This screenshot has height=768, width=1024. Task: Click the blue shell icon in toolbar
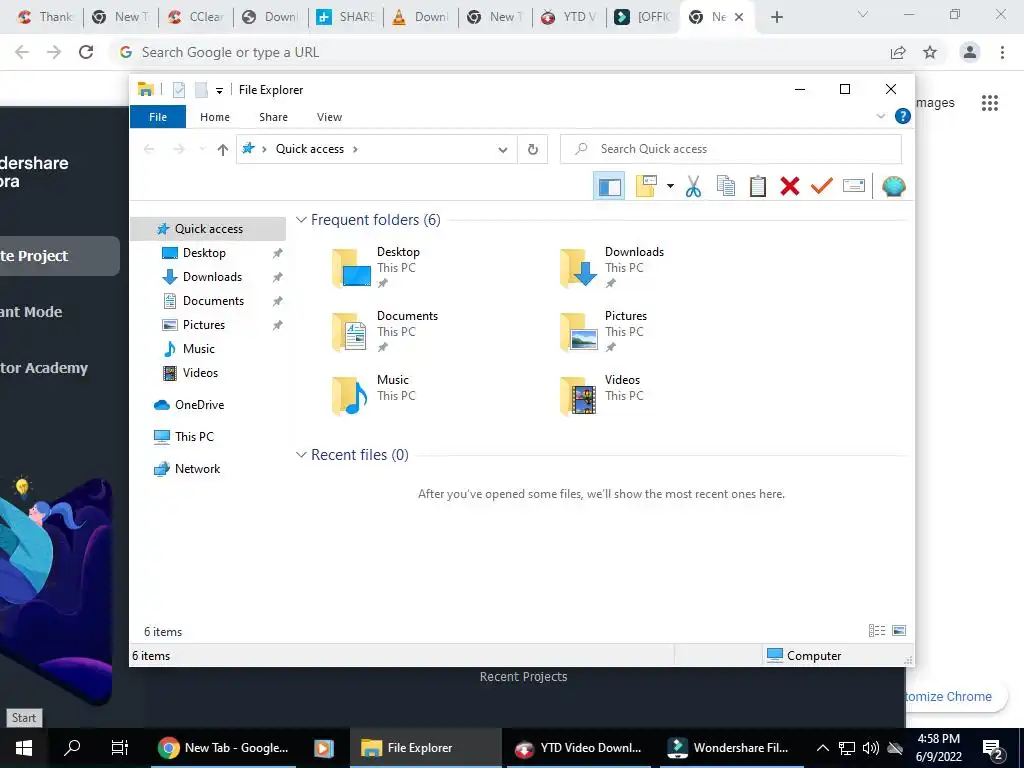tap(893, 186)
